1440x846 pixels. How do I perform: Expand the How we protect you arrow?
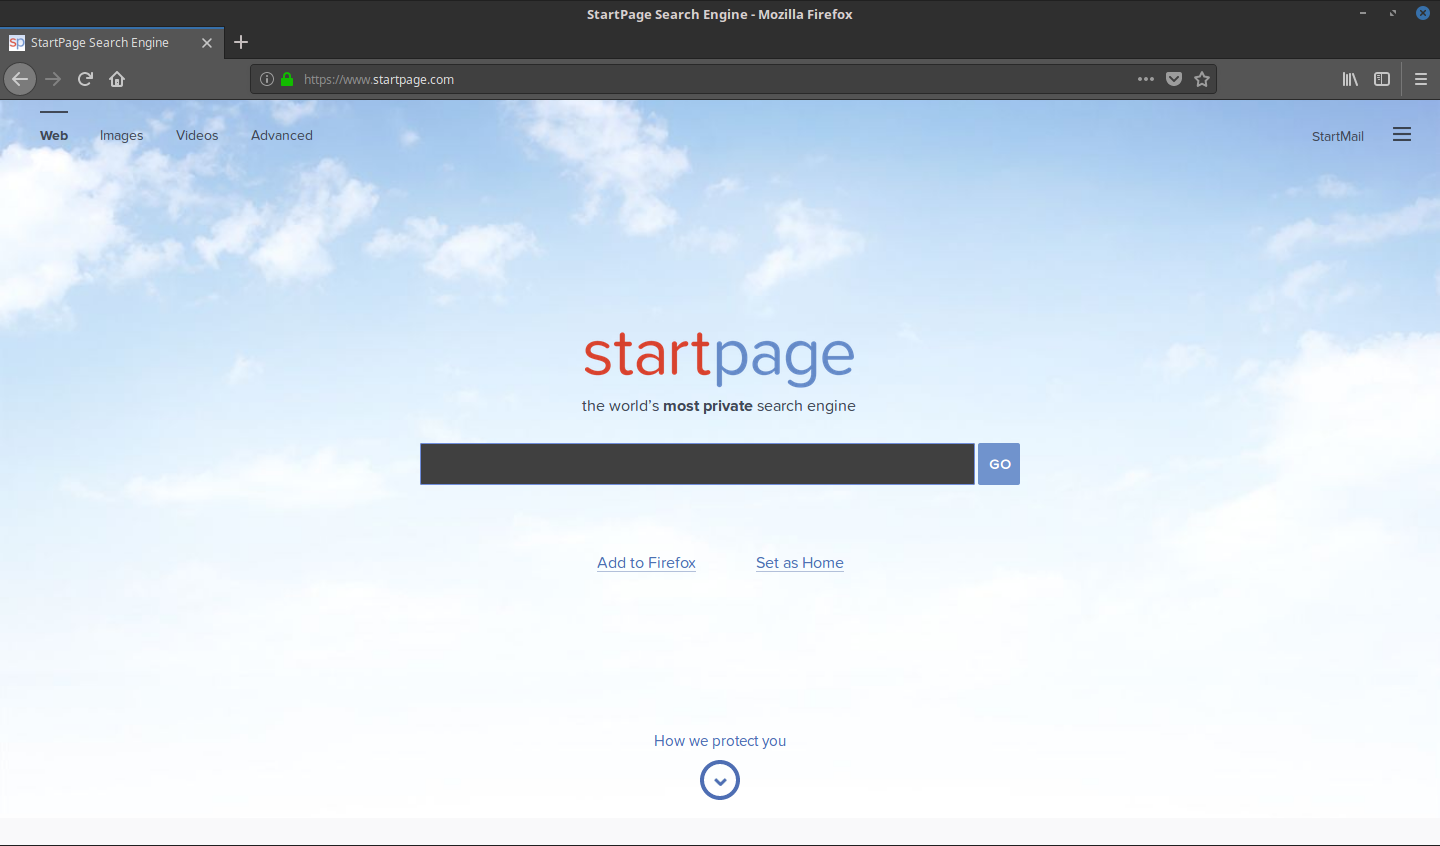click(x=720, y=780)
